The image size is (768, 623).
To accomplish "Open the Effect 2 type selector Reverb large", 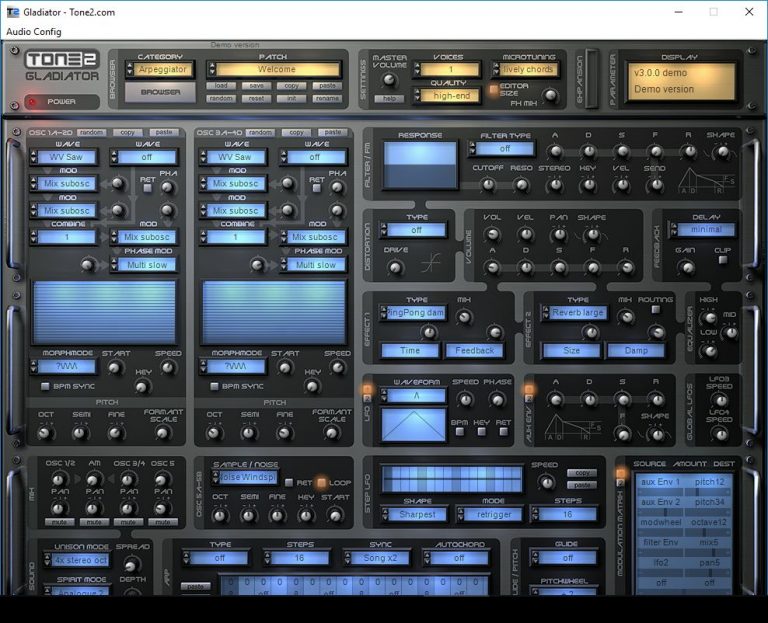I will point(575,312).
